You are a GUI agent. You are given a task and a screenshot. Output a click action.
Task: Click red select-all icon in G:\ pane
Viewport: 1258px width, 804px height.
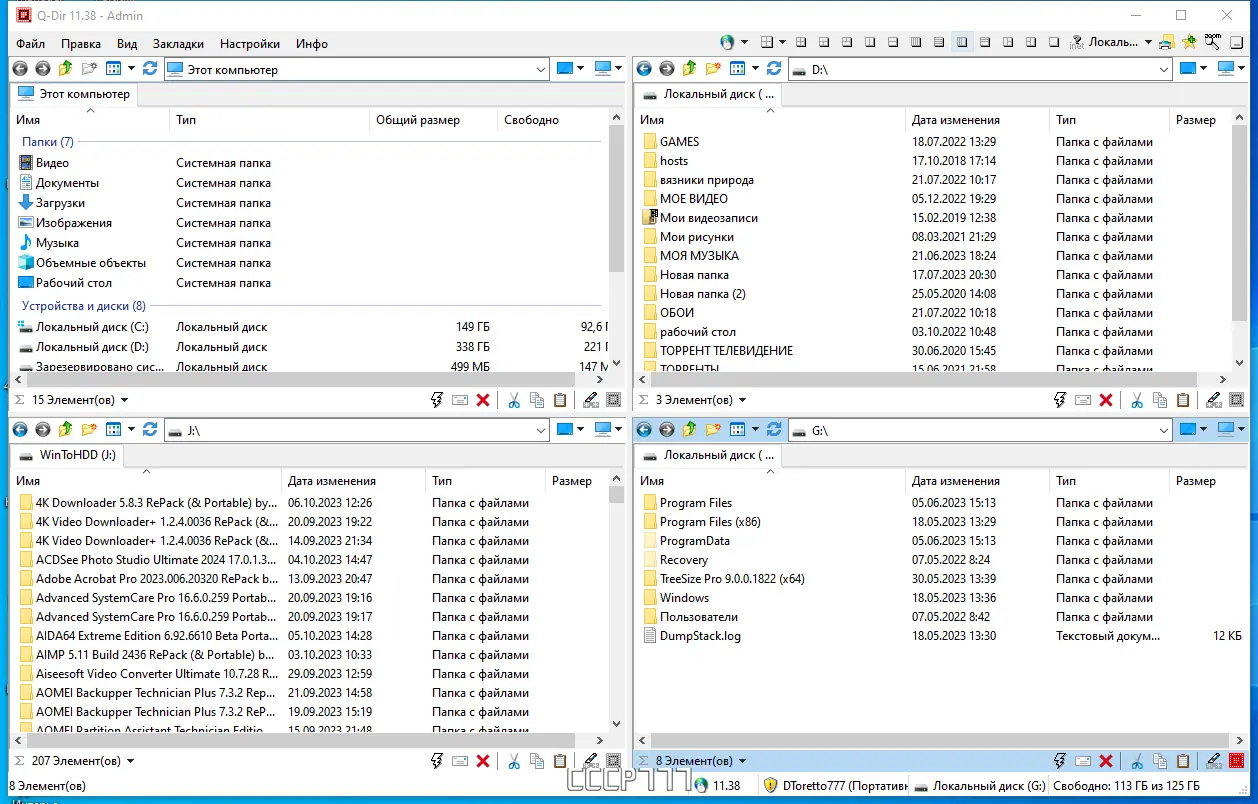tap(1236, 761)
